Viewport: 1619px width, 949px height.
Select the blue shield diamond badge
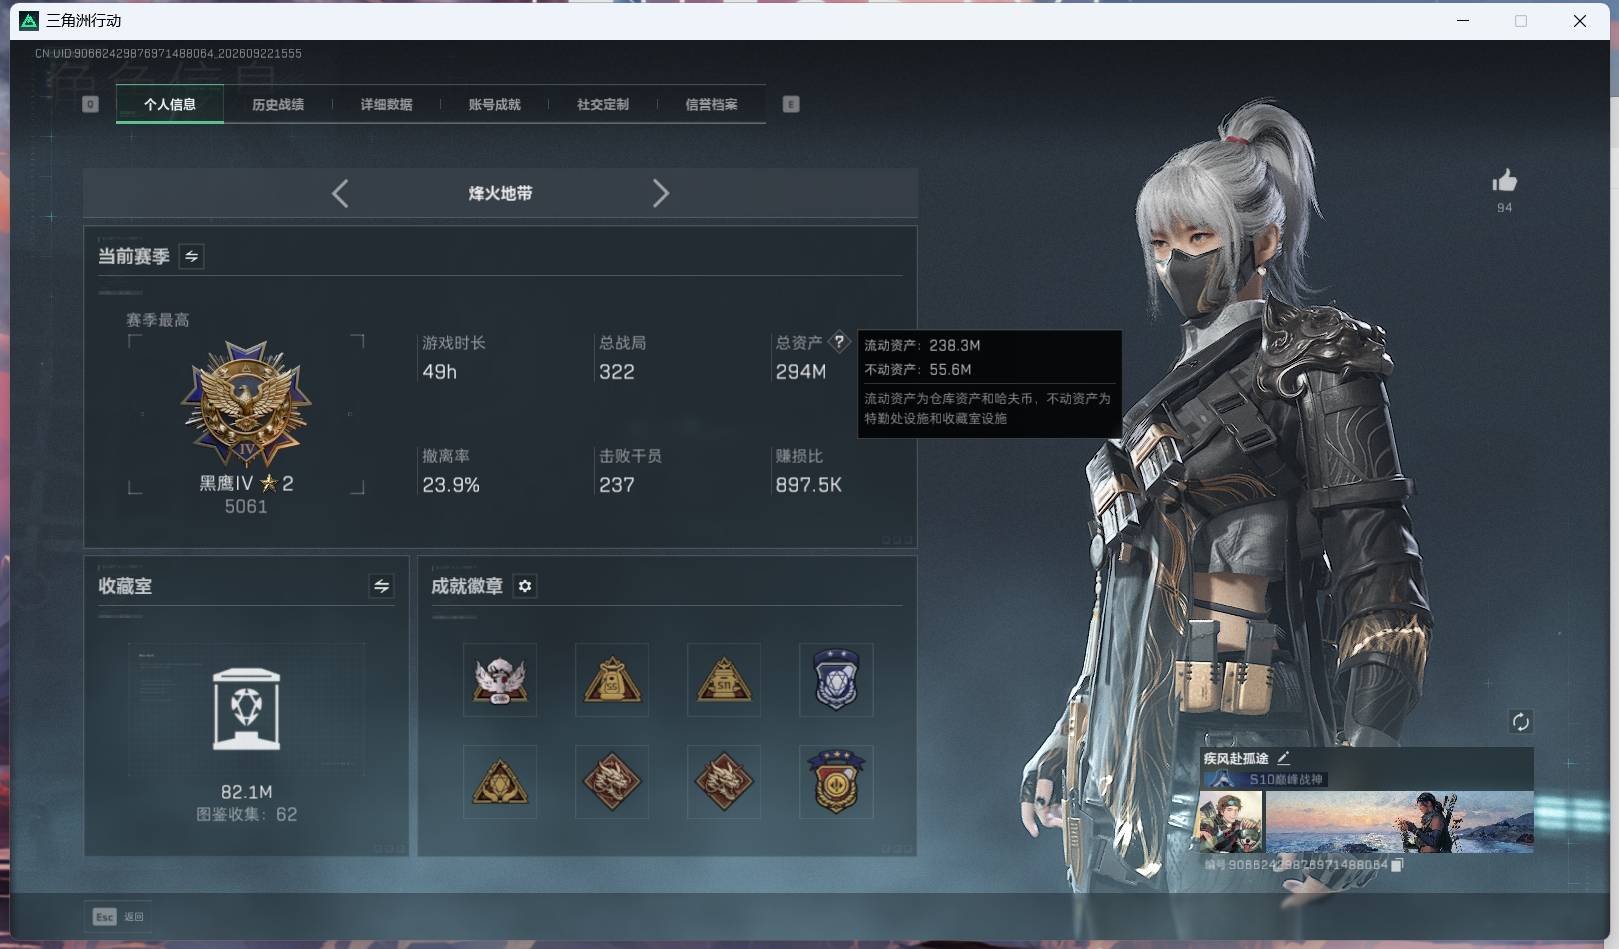(836, 680)
